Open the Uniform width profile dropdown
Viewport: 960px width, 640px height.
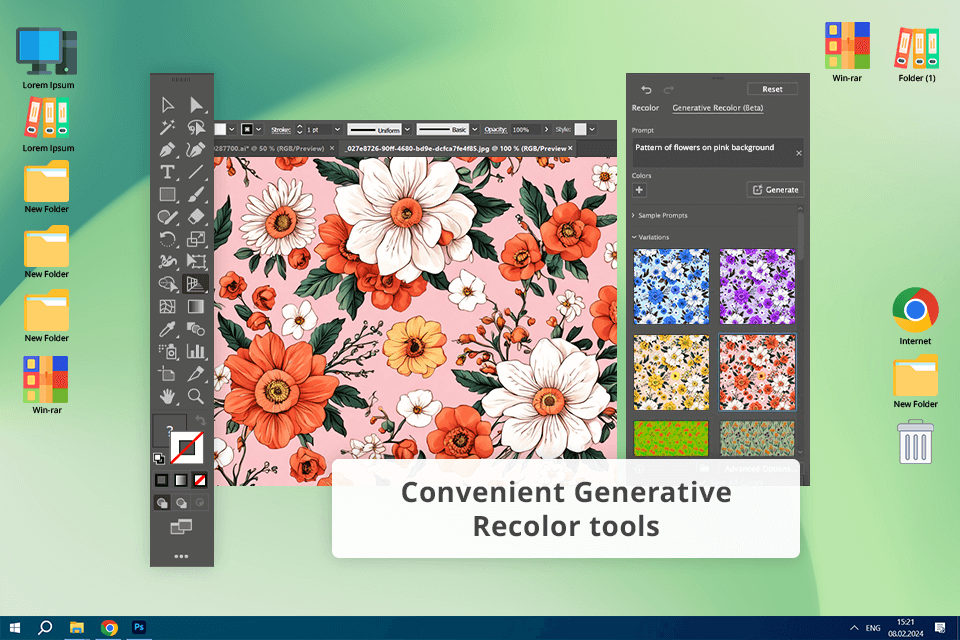[407, 130]
